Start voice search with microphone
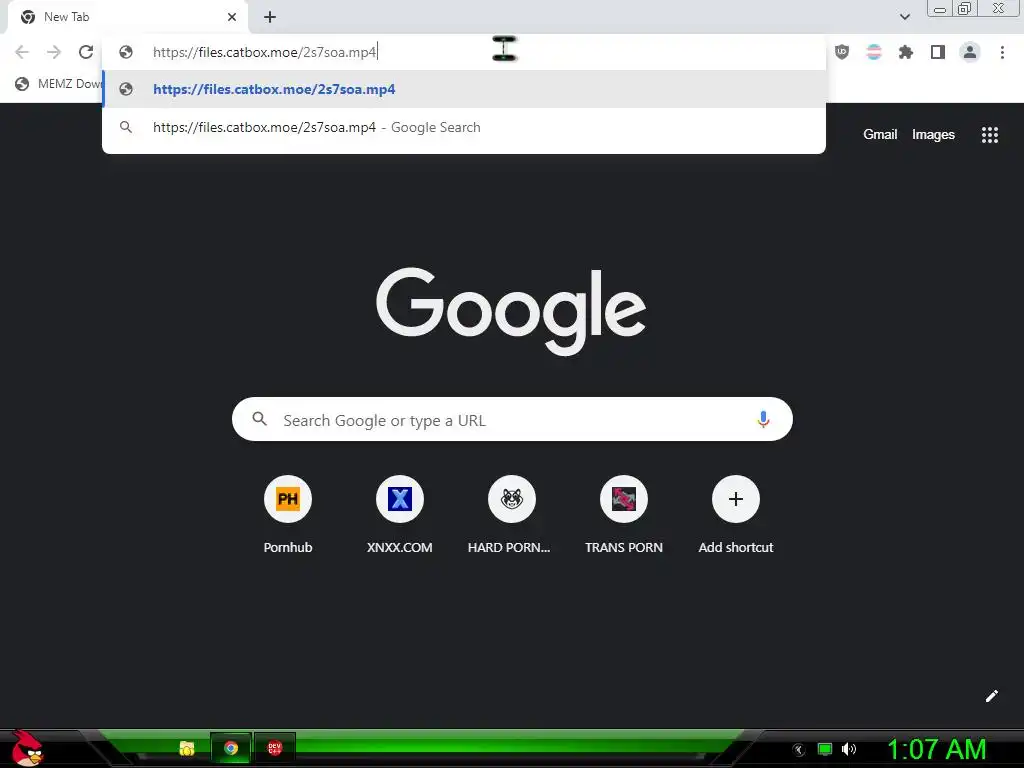Image resolution: width=1024 pixels, height=768 pixels. click(x=763, y=419)
